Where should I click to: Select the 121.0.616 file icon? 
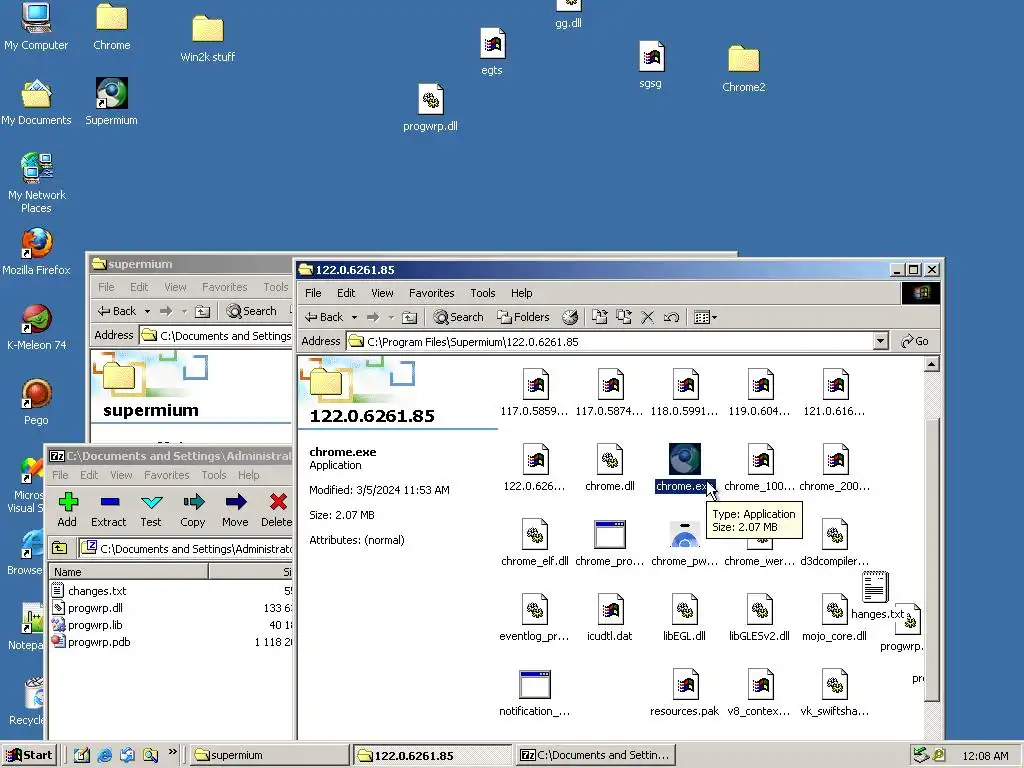(x=835, y=384)
